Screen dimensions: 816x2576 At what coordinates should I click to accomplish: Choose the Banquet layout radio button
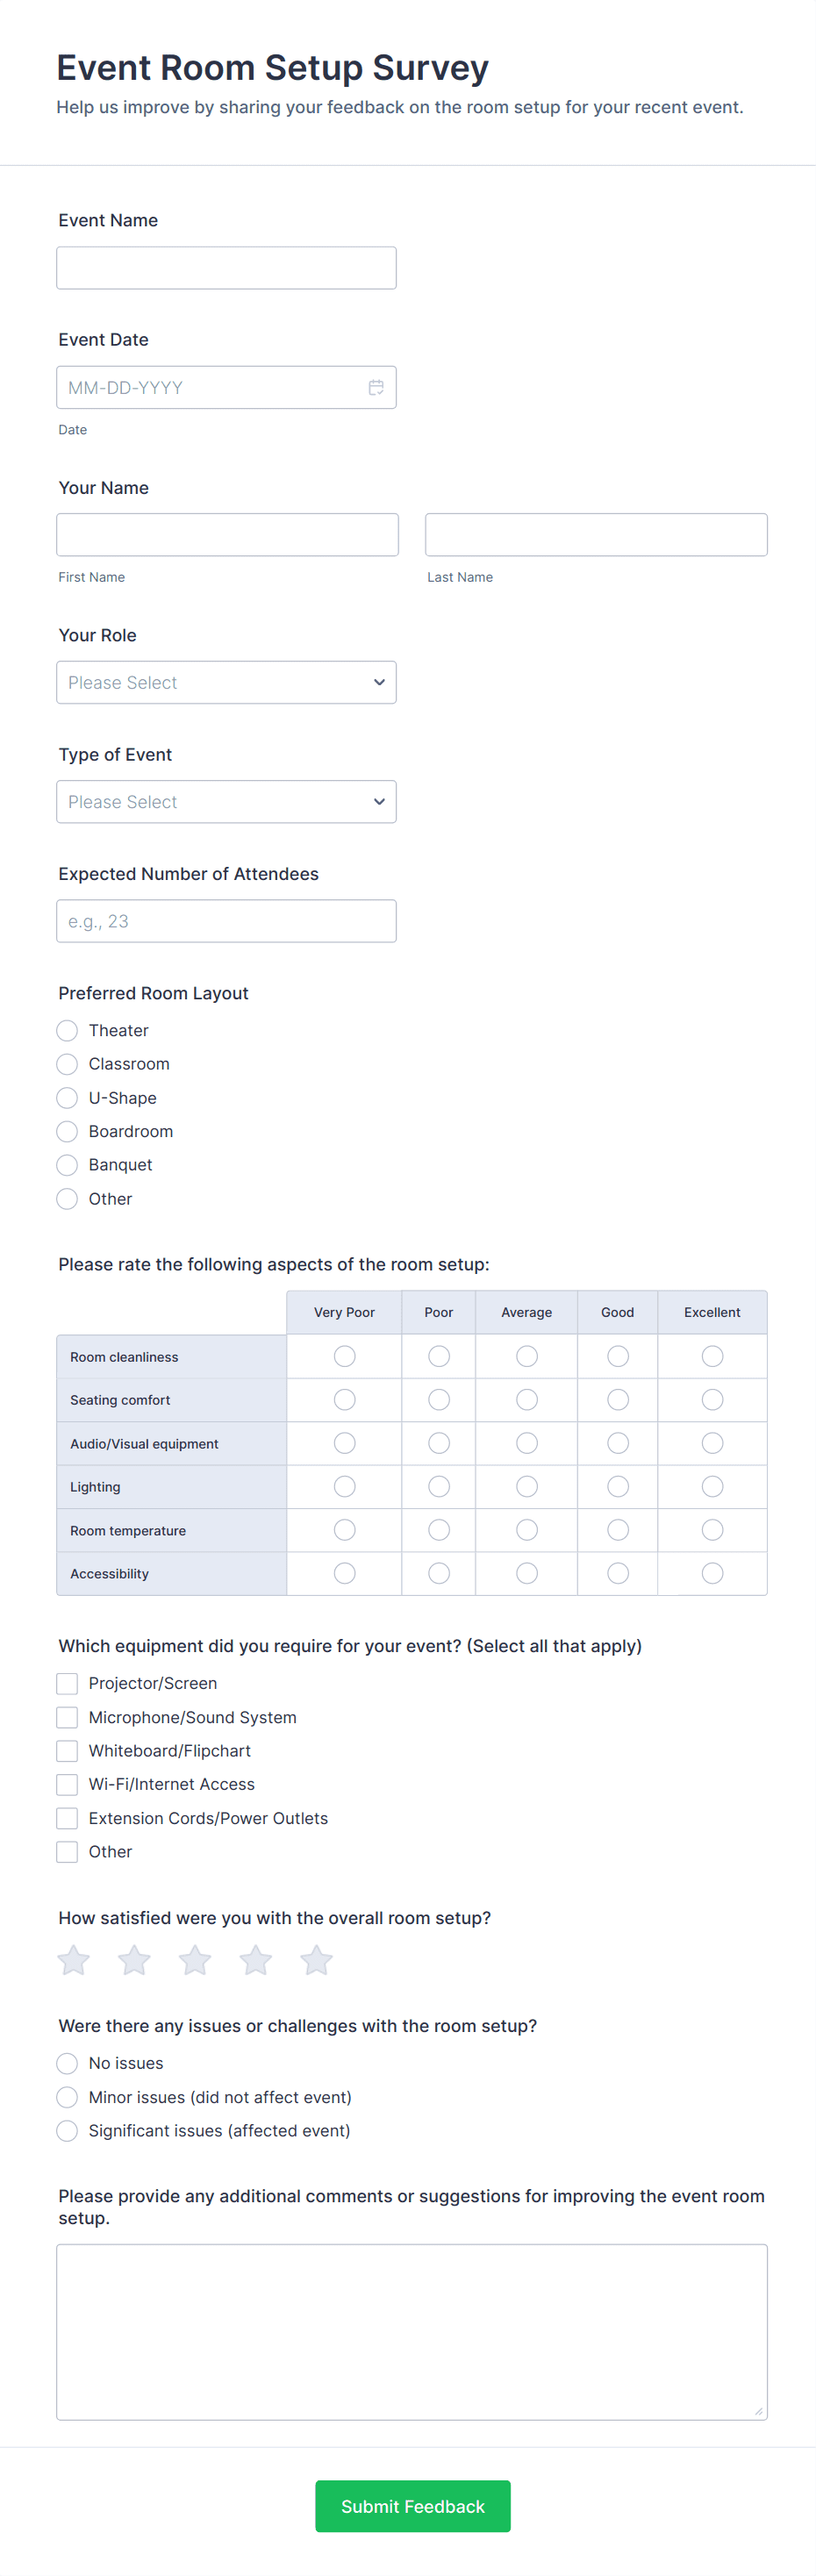[67, 1165]
